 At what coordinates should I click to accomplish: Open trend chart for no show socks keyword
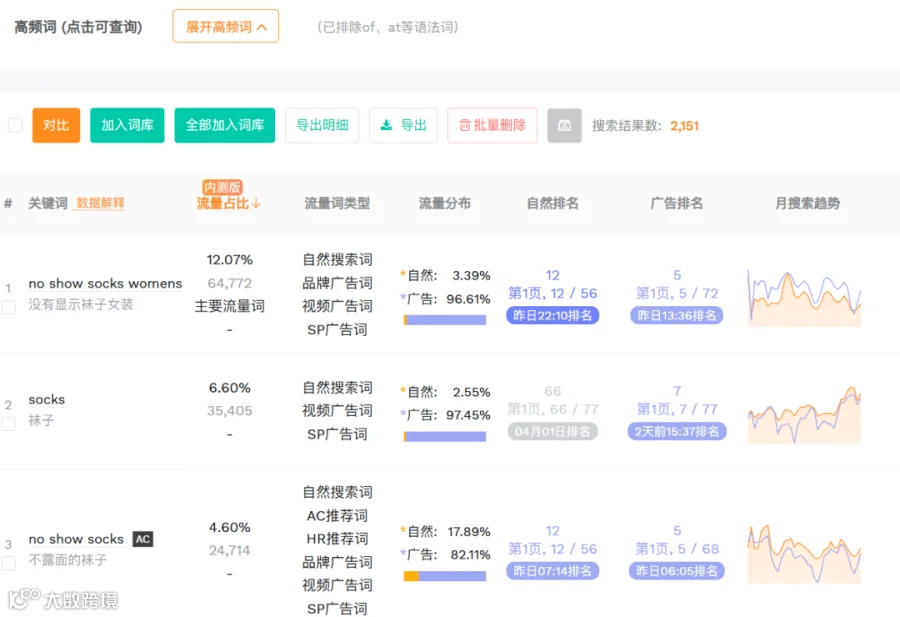click(x=804, y=553)
